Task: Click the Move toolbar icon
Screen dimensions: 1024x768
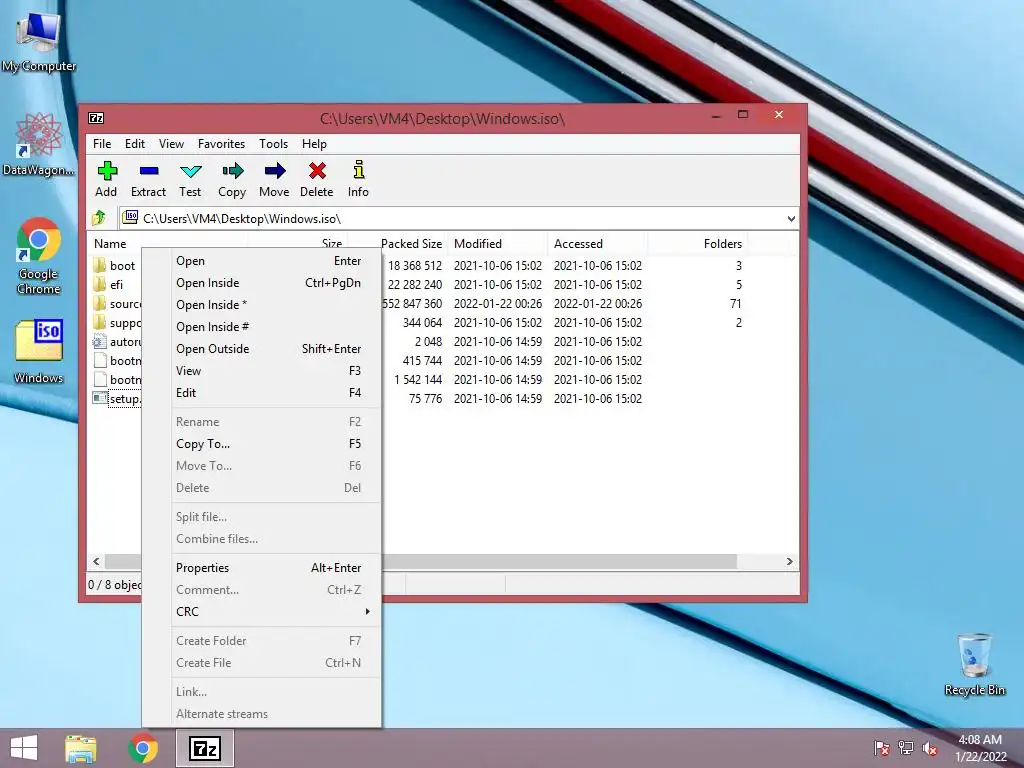Action: pos(274,171)
